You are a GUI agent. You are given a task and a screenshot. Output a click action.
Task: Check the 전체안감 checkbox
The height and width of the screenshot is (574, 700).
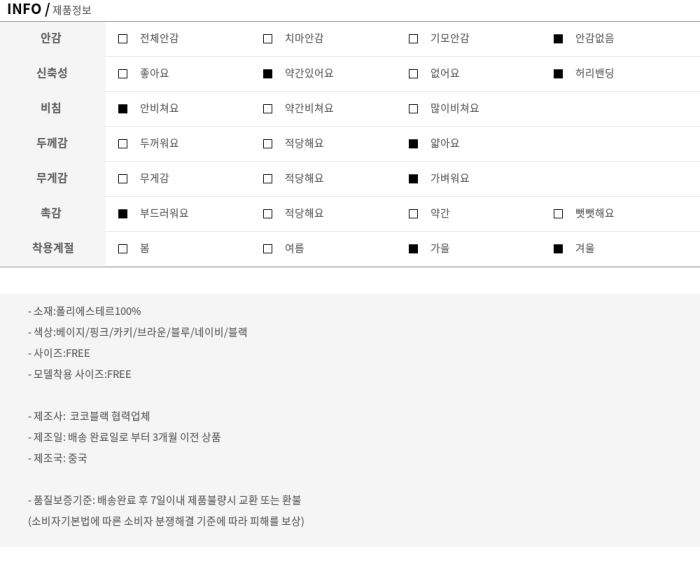(123, 39)
